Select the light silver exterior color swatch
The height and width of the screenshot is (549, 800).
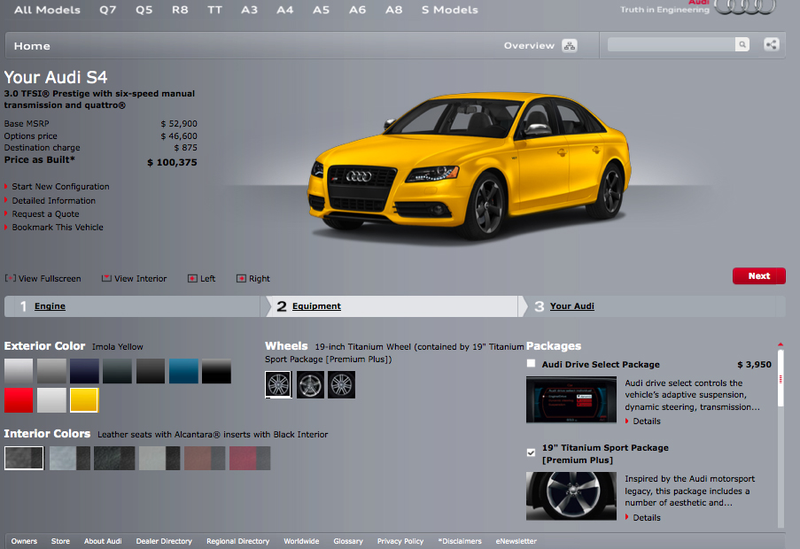[x=19, y=371]
